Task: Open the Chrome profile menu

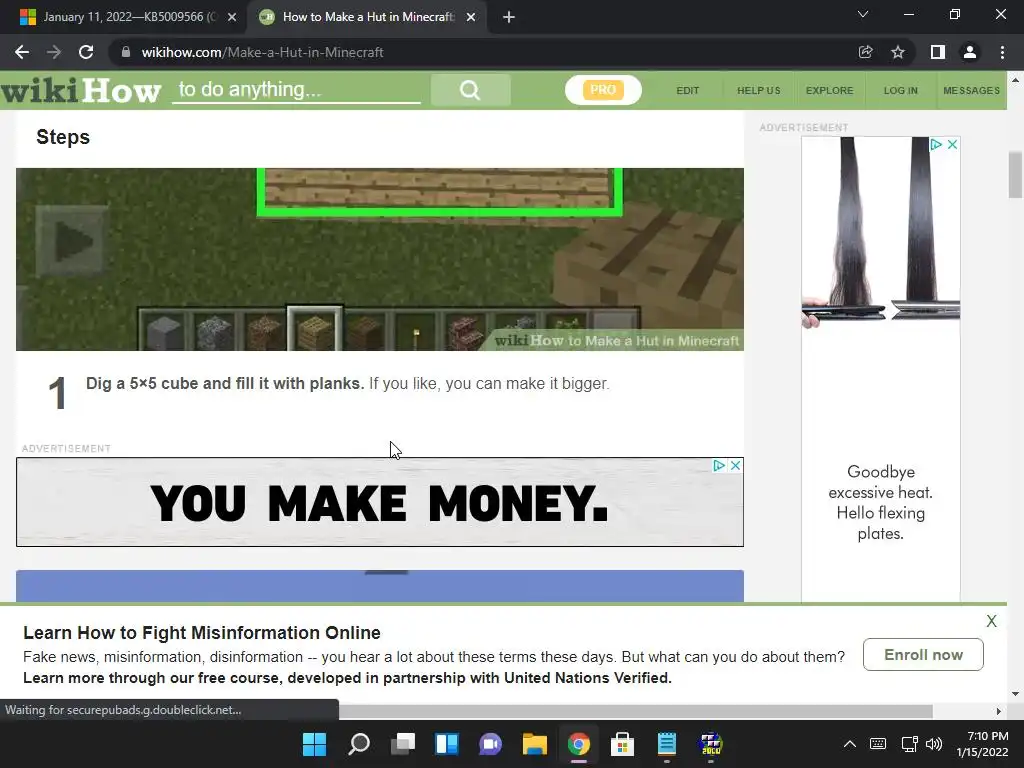Action: pyautogui.click(x=970, y=52)
